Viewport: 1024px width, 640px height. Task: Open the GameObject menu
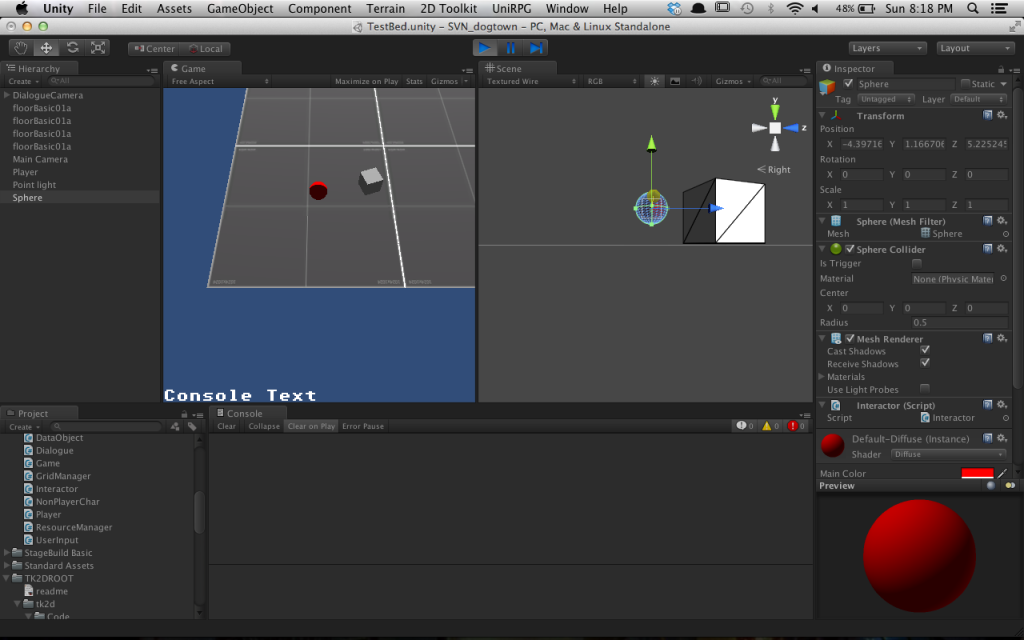click(x=240, y=8)
